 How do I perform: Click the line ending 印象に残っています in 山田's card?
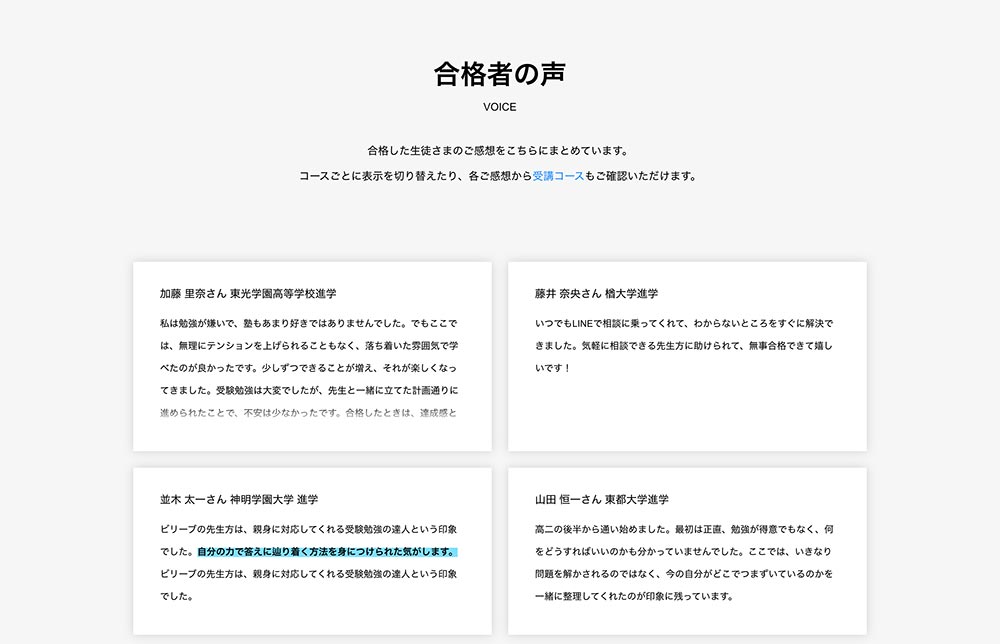(635, 597)
